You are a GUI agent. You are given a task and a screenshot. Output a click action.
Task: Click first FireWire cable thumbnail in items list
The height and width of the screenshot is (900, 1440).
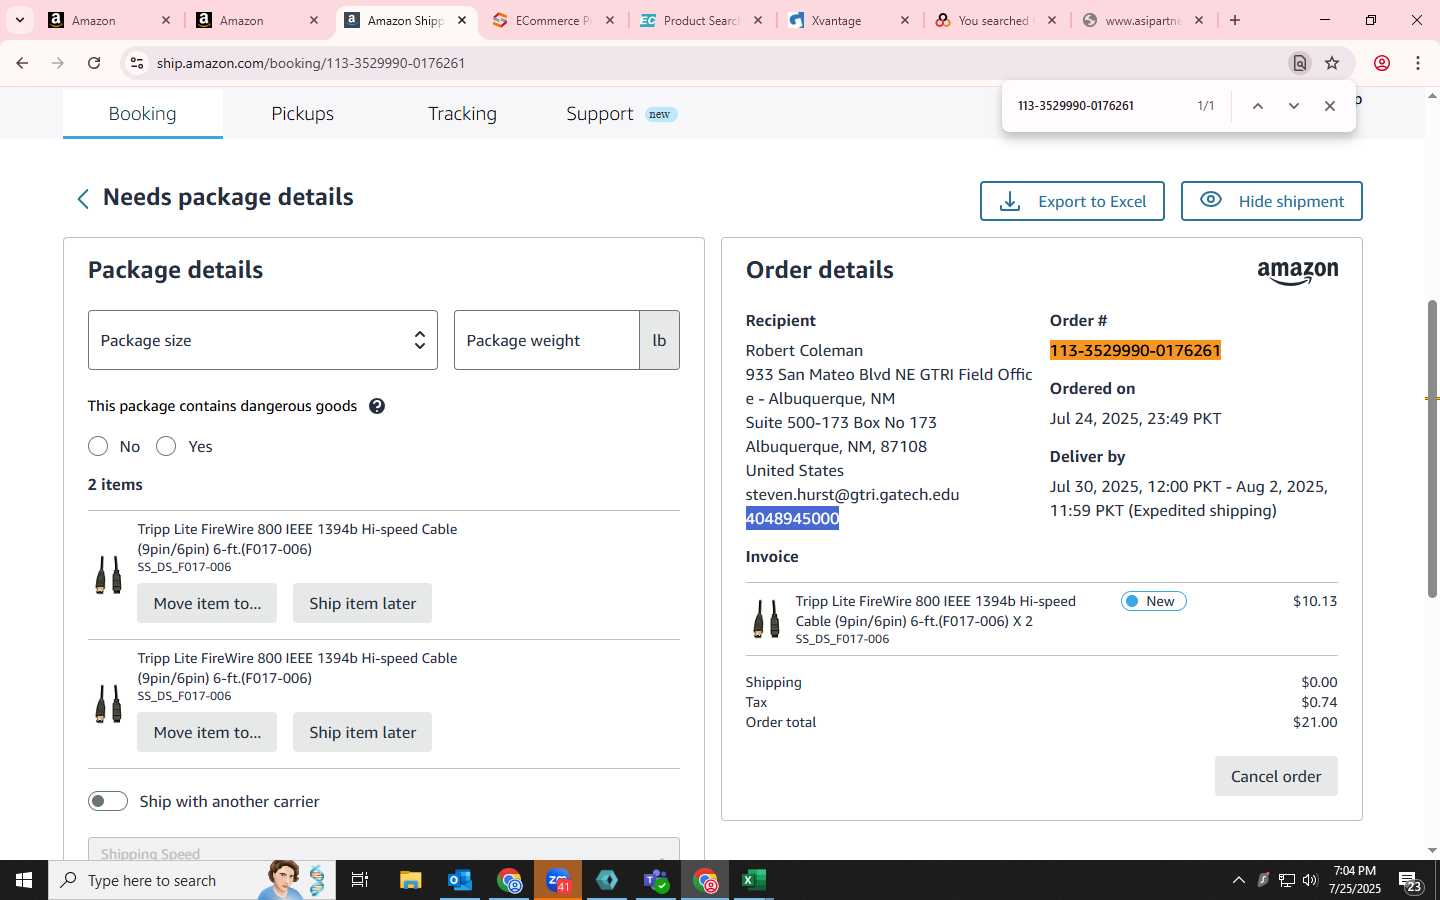(108, 574)
